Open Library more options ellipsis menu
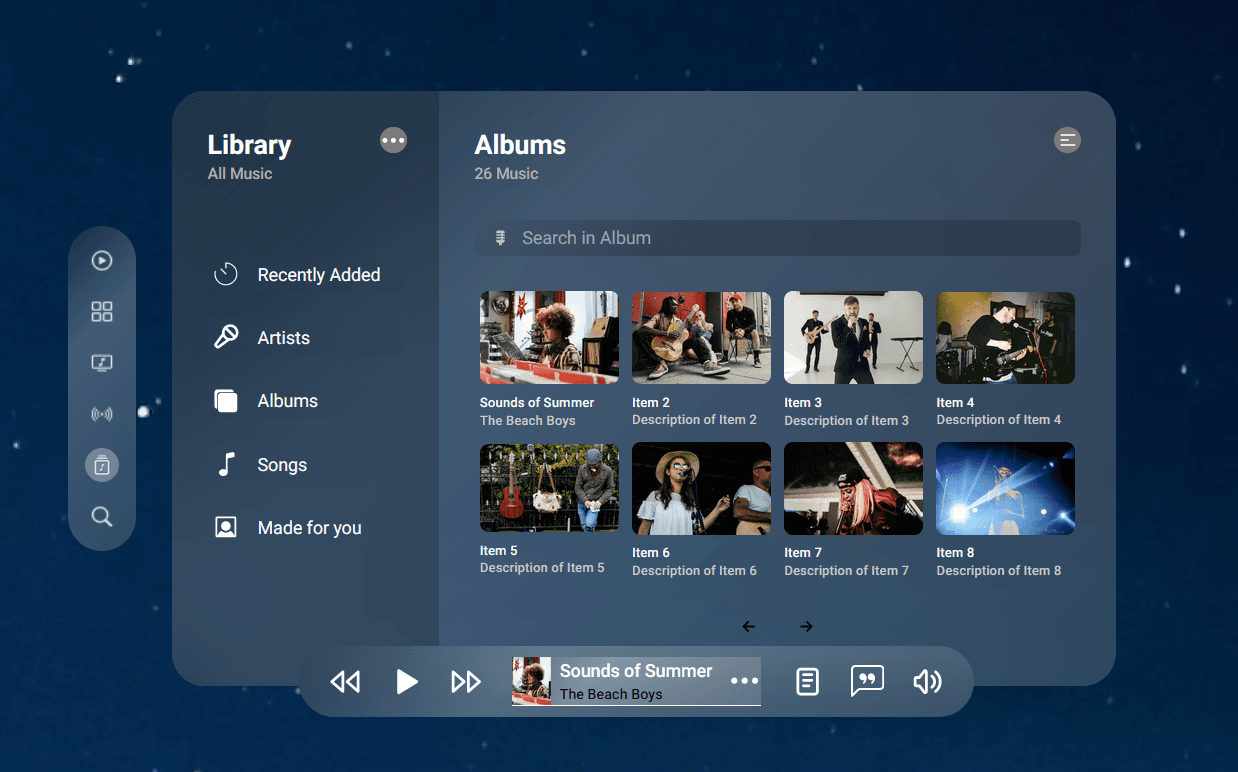The image size is (1238, 772). pyautogui.click(x=393, y=141)
